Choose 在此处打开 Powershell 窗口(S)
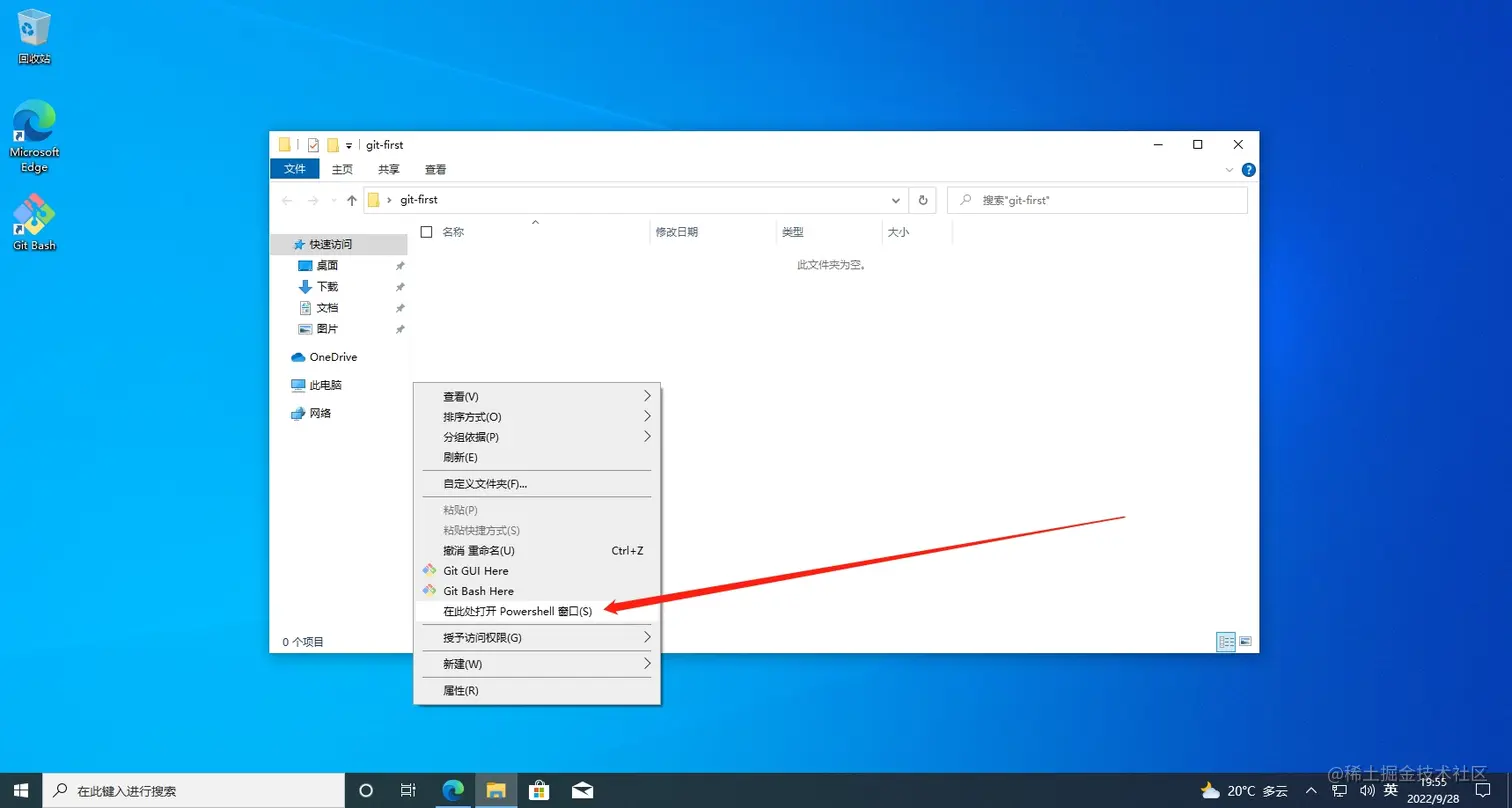1512x808 pixels. [x=537, y=611]
